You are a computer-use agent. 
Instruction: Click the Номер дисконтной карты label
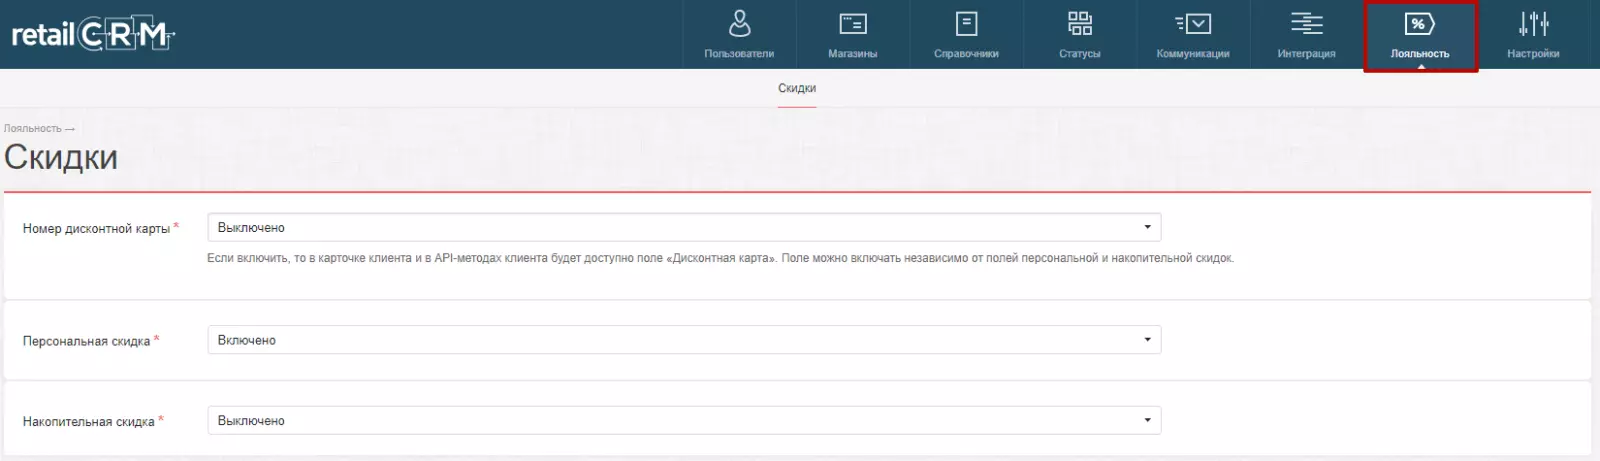tap(96, 228)
